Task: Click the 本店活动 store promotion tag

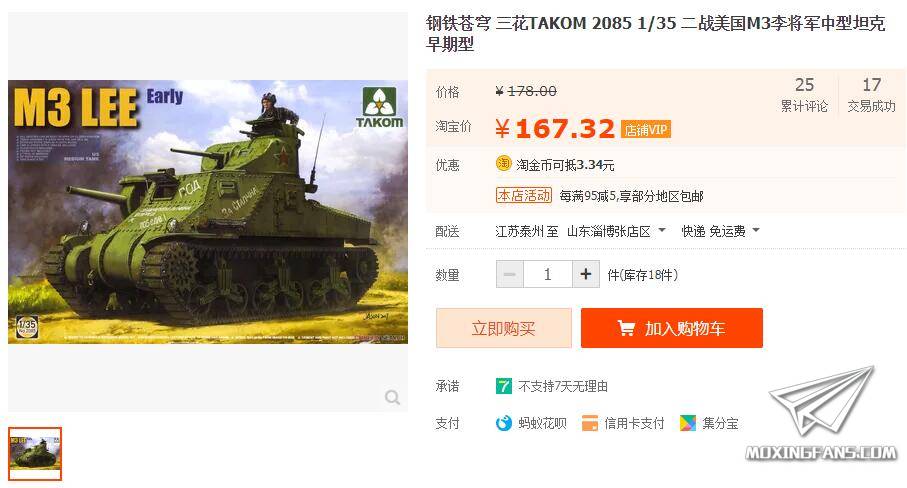Action: 523,195
